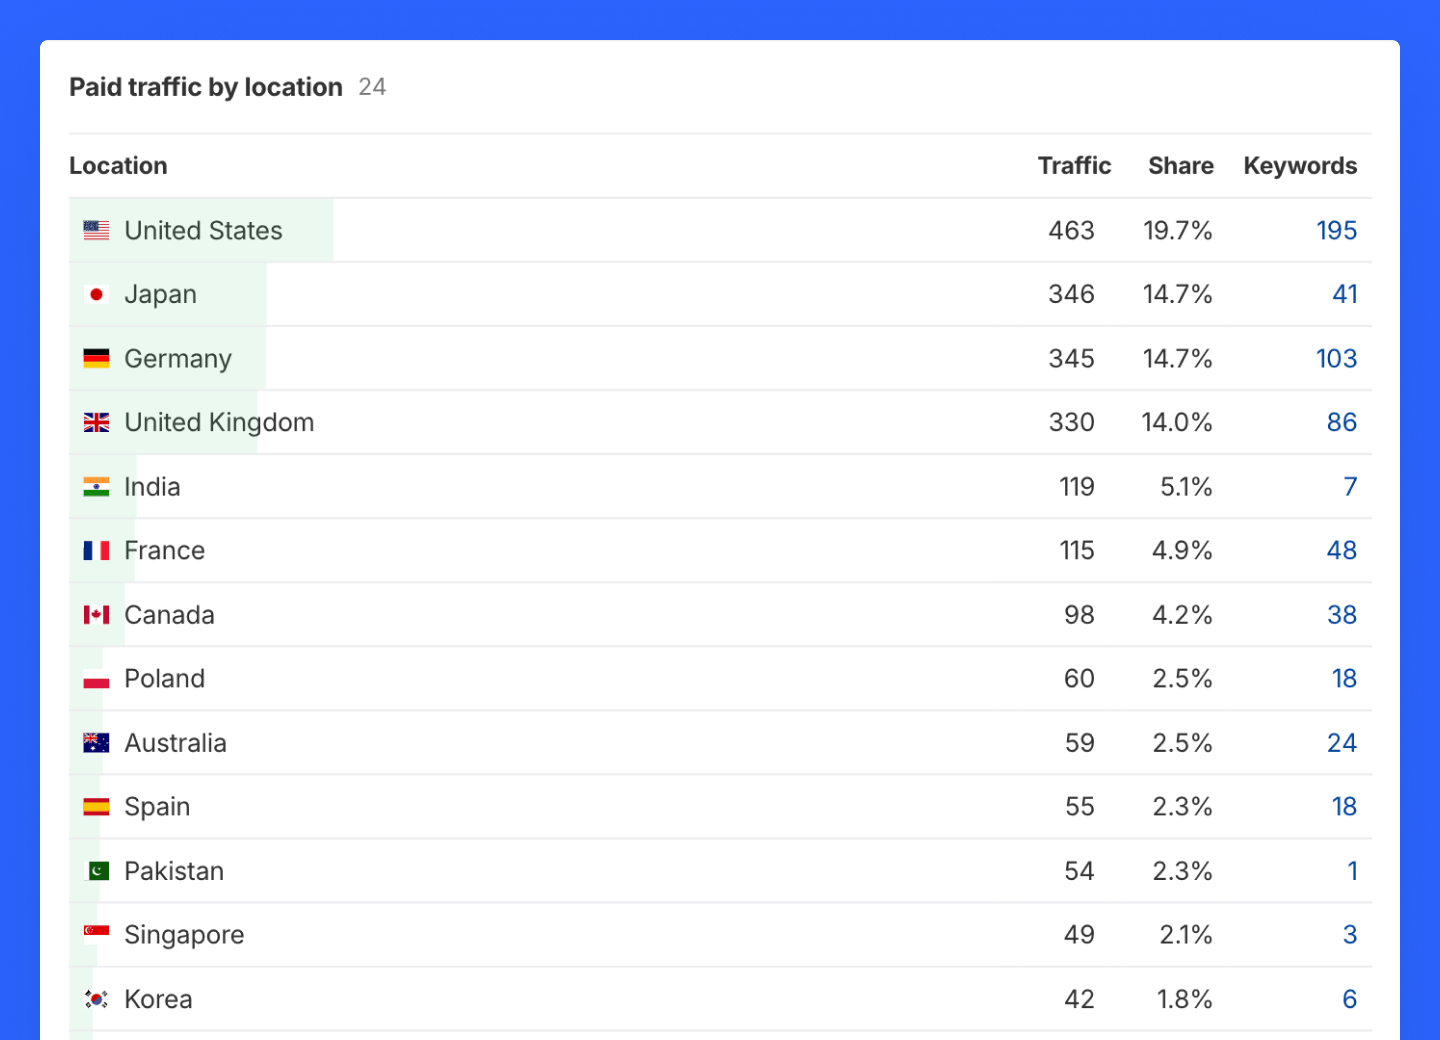Select the Singapore row name
The width and height of the screenshot is (1440, 1040).
click(184, 935)
